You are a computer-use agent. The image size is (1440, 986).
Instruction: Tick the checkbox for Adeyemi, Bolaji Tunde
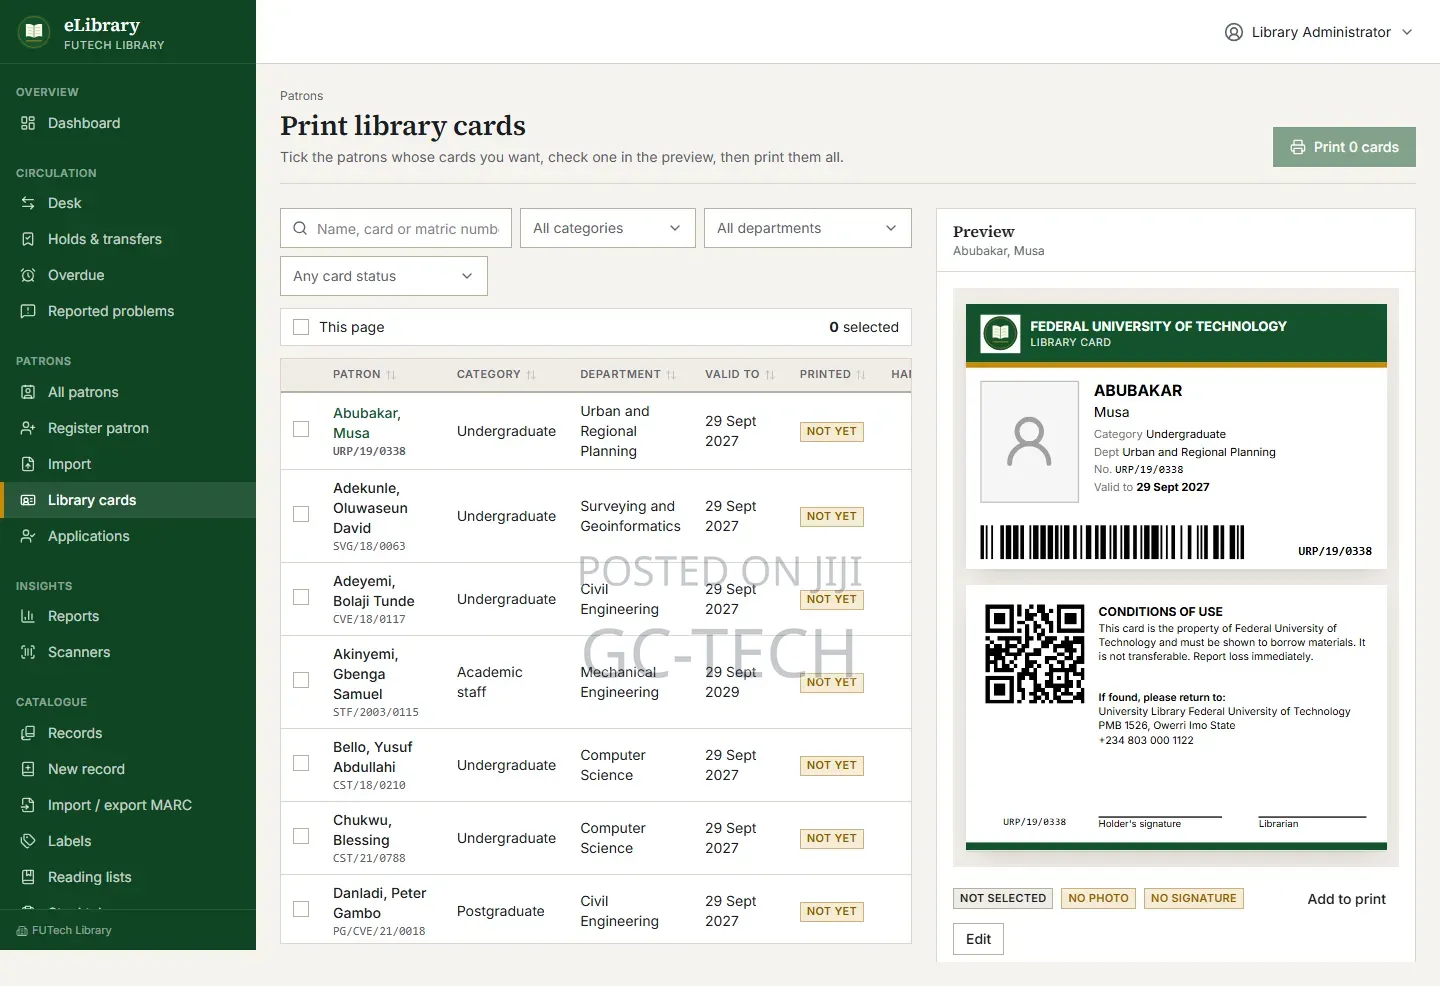click(301, 597)
